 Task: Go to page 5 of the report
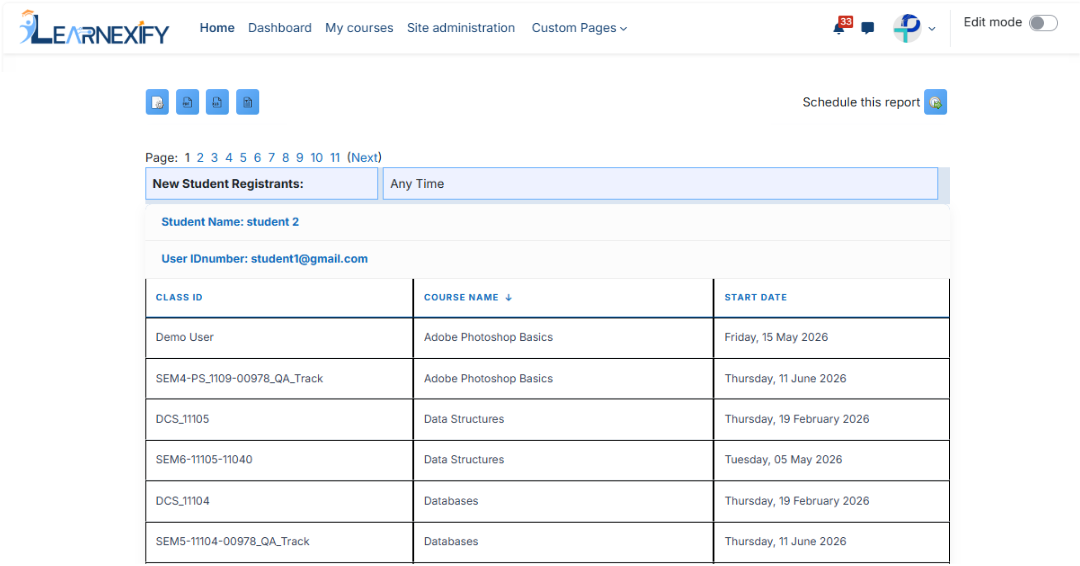[x=242, y=158]
